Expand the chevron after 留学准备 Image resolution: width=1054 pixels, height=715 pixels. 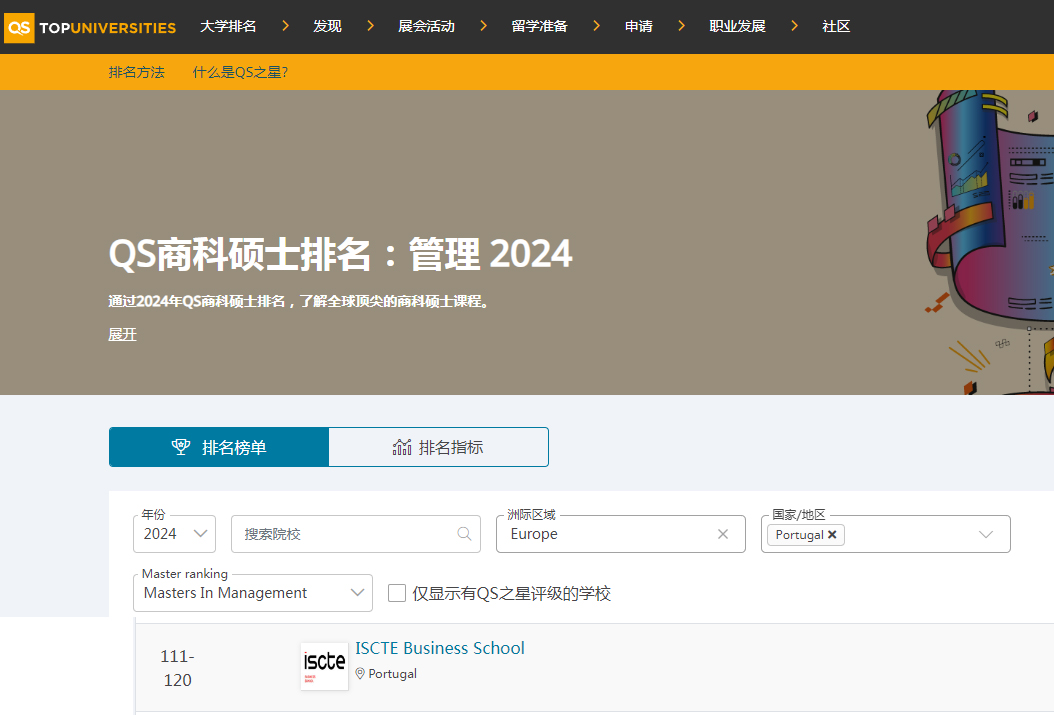596,26
